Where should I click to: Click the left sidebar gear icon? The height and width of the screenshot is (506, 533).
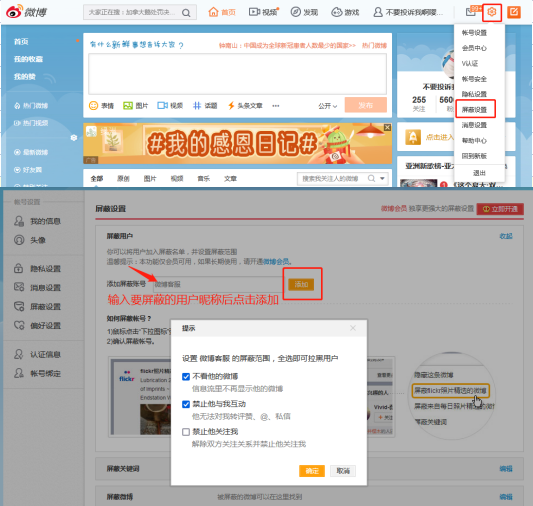tap(74, 138)
